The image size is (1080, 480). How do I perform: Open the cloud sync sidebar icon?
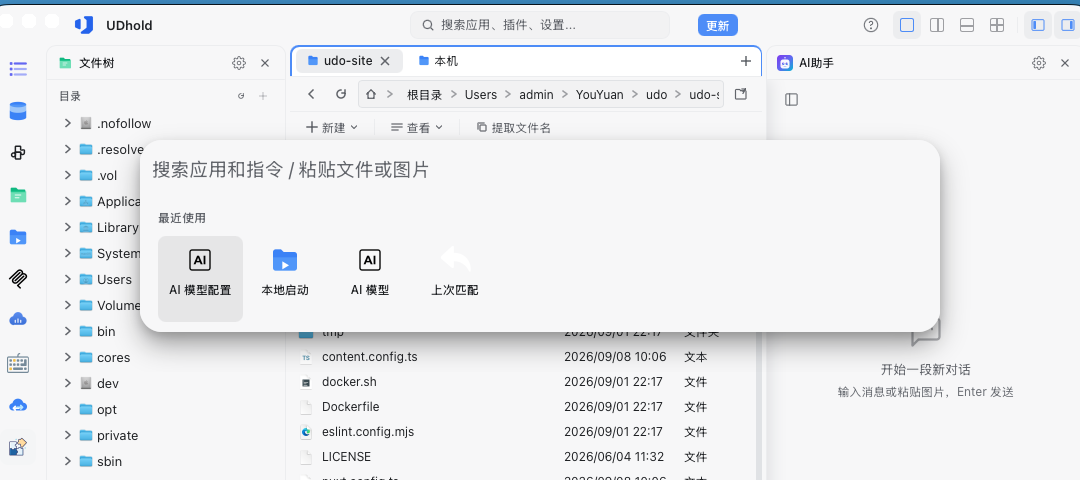[18, 406]
